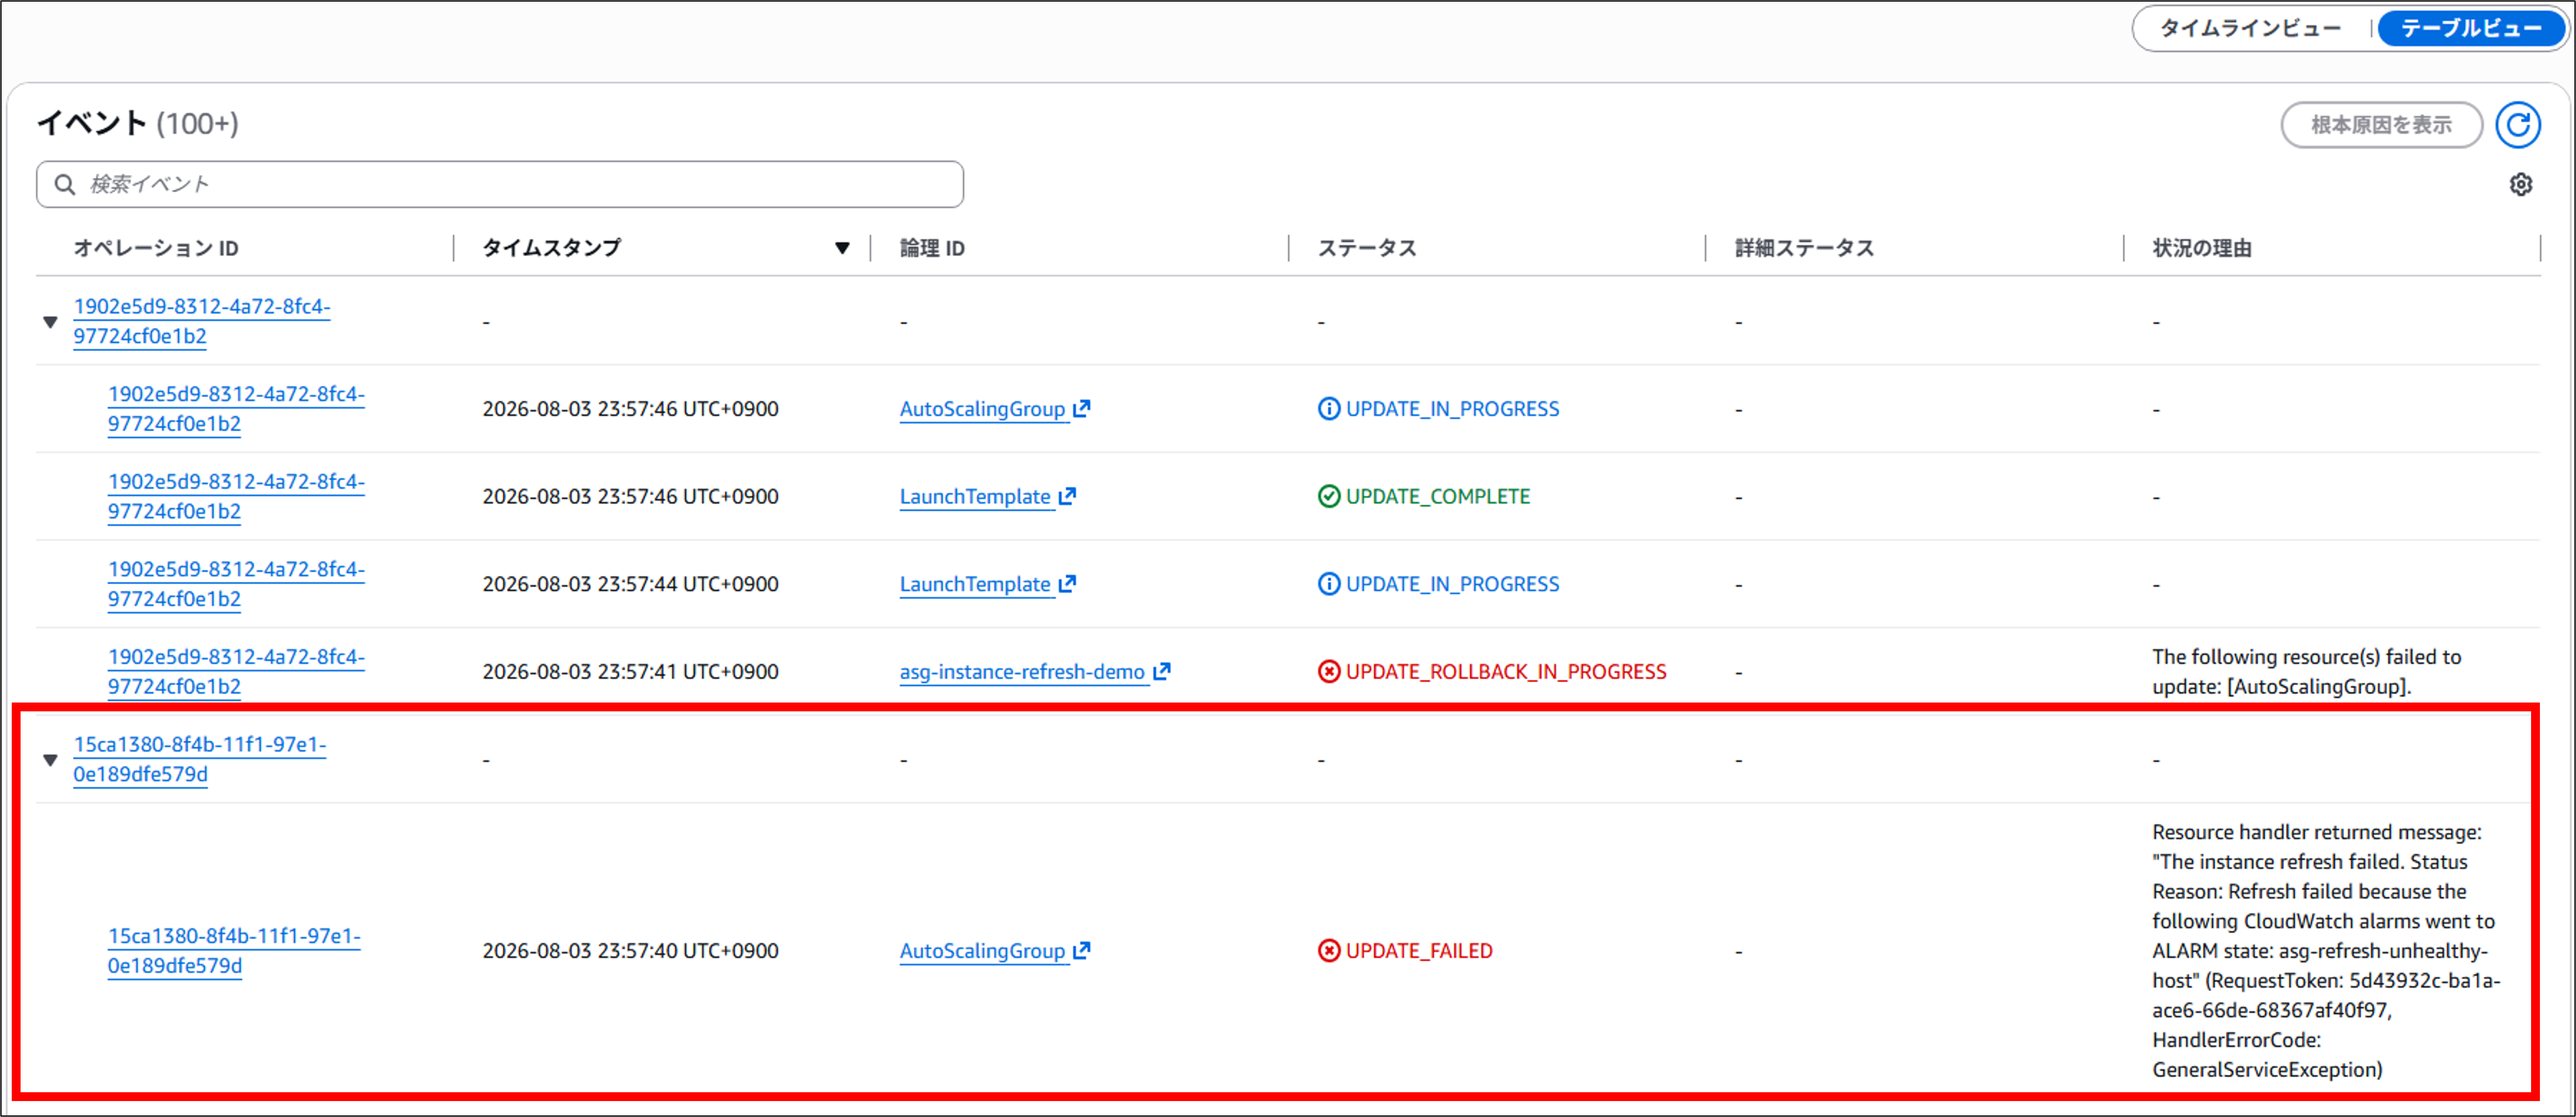The height and width of the screenshot is (1117, 2576).
Task: Collapse the 1902e5d9 operation group
Action: click(50, 322)
